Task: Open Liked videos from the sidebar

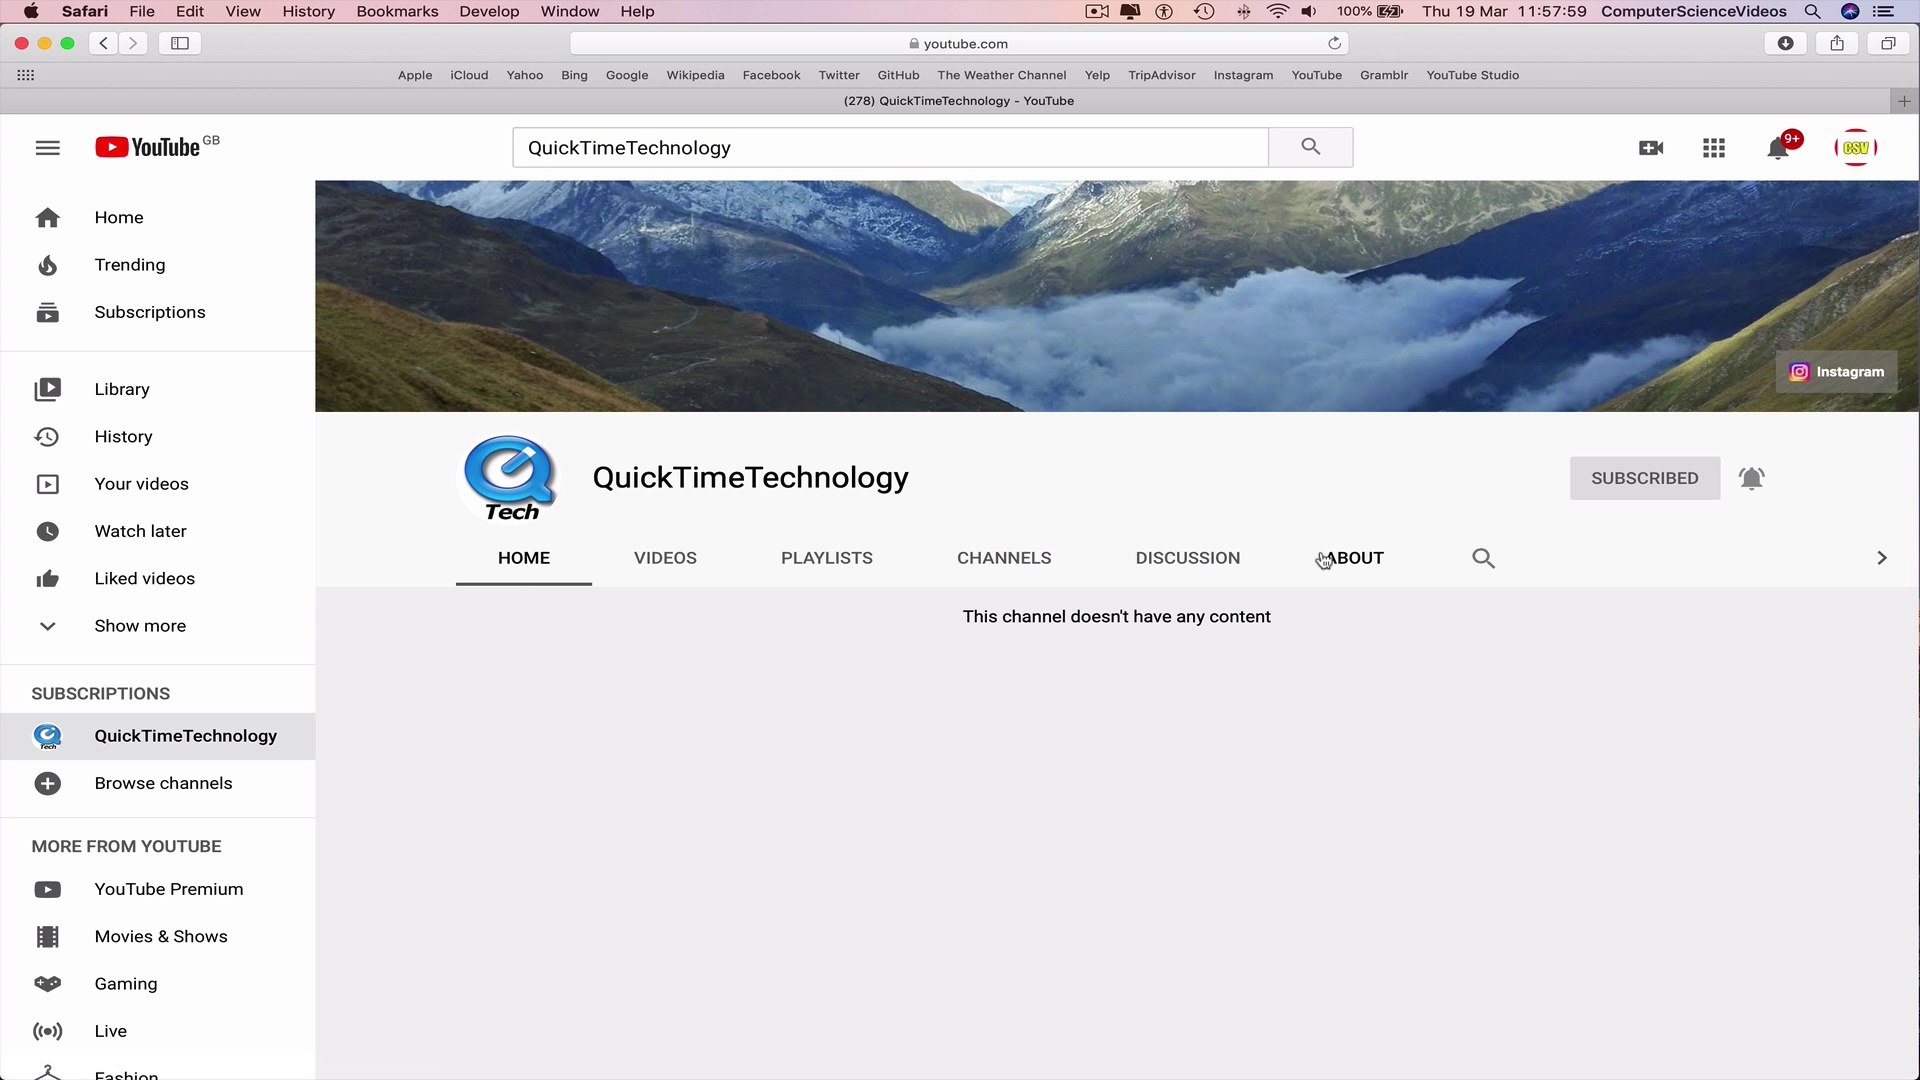Action: point(144,578)
